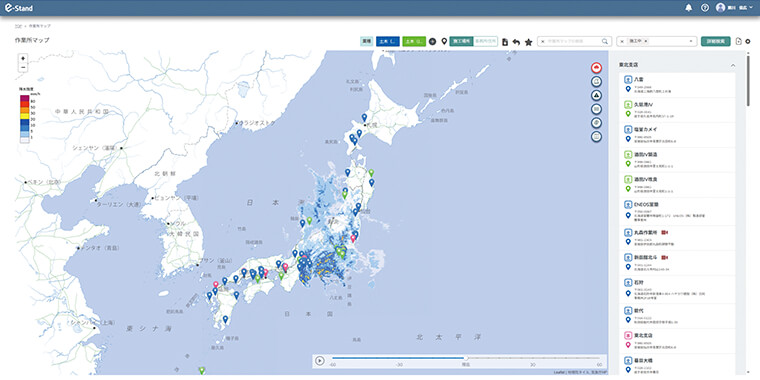Jump timeline to the -30 mark
The image size is (760, 380).
coord(399,364)
